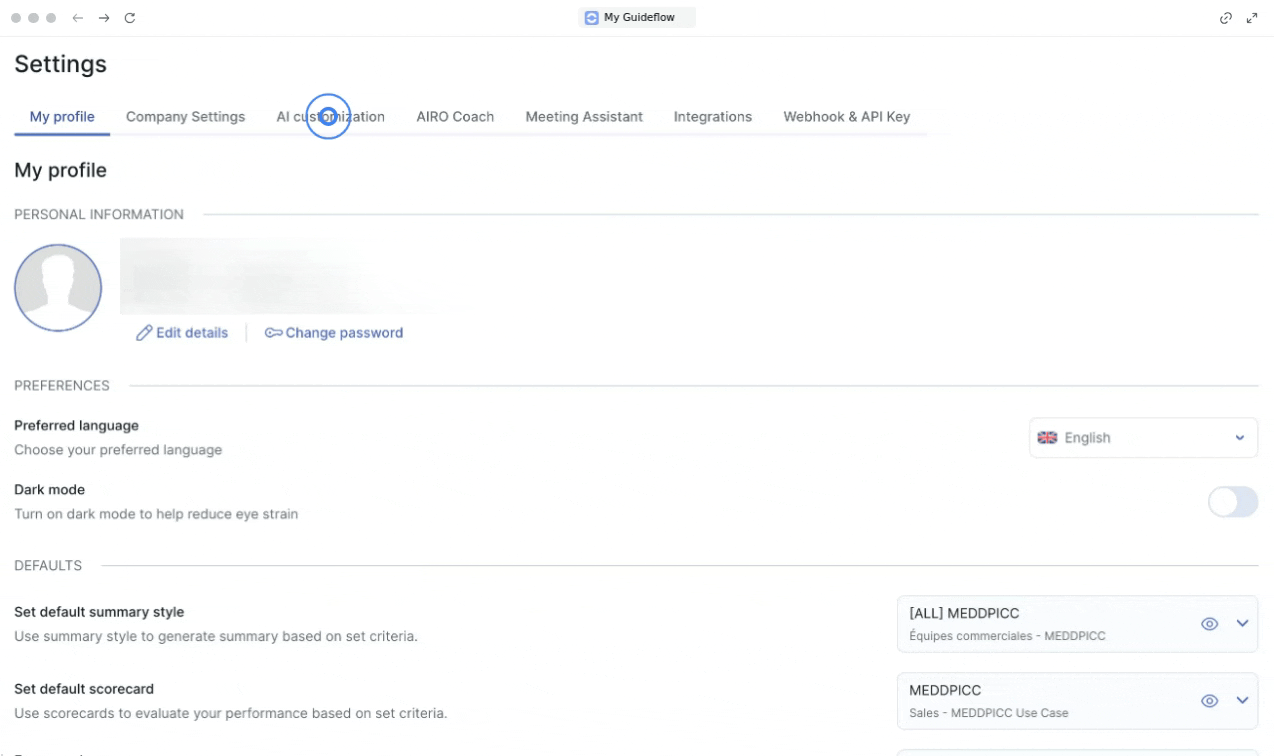
Task: Click the page reload icon
Action: [x=130, y=18]
